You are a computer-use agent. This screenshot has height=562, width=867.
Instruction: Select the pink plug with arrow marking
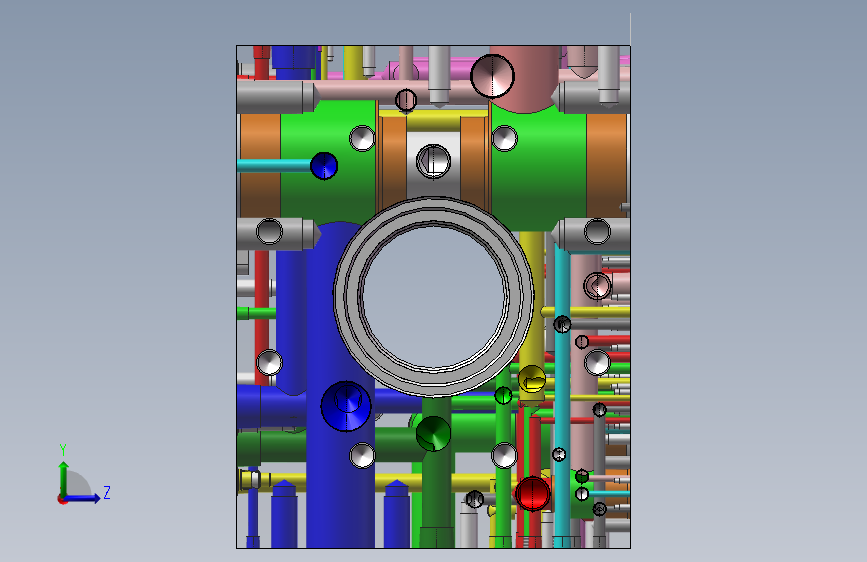(x=597, y=286)
